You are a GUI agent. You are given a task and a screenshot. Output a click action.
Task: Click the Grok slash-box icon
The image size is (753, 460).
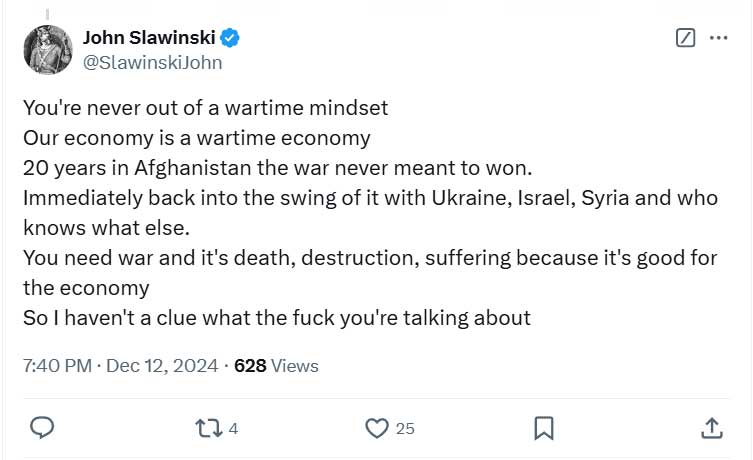[685, 39]
